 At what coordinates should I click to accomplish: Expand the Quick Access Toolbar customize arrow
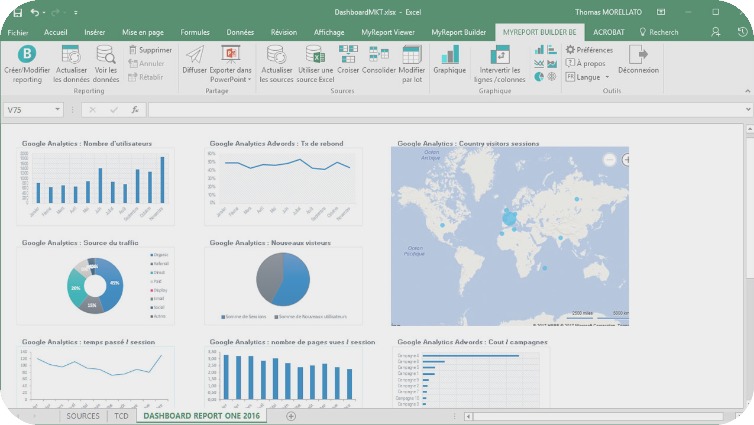click(75, 12)
